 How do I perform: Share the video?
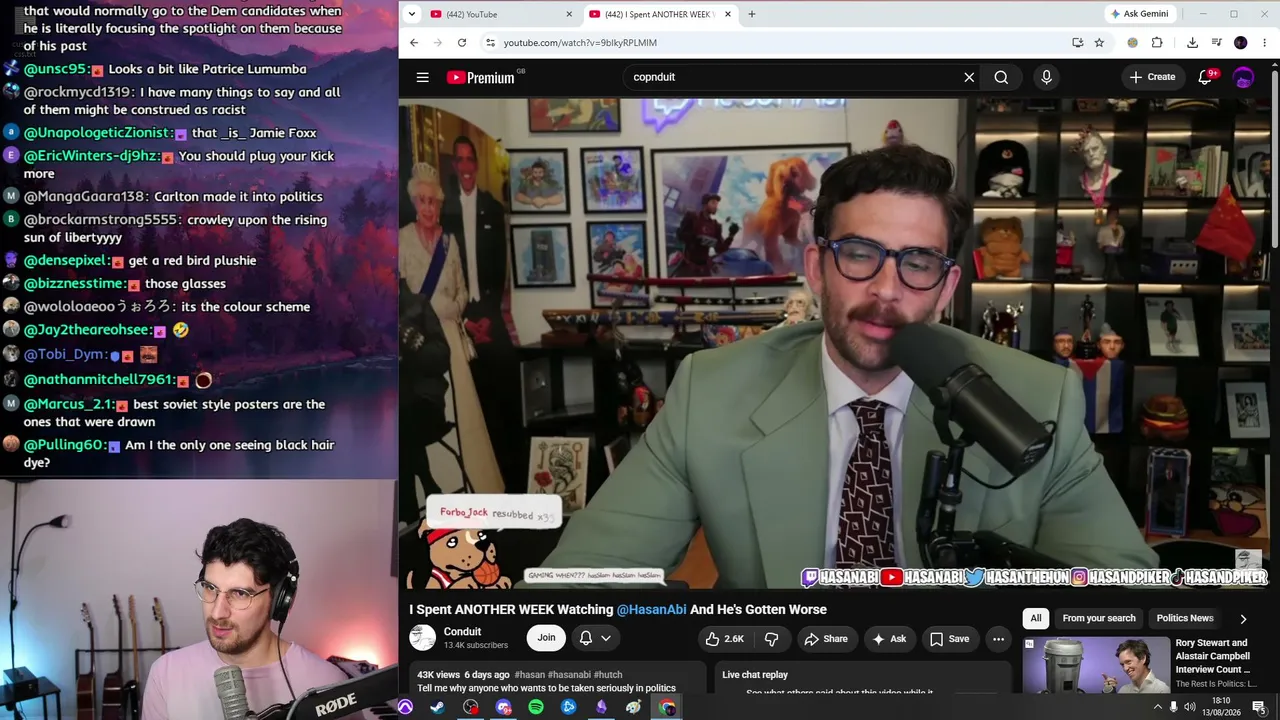[826, 638]
